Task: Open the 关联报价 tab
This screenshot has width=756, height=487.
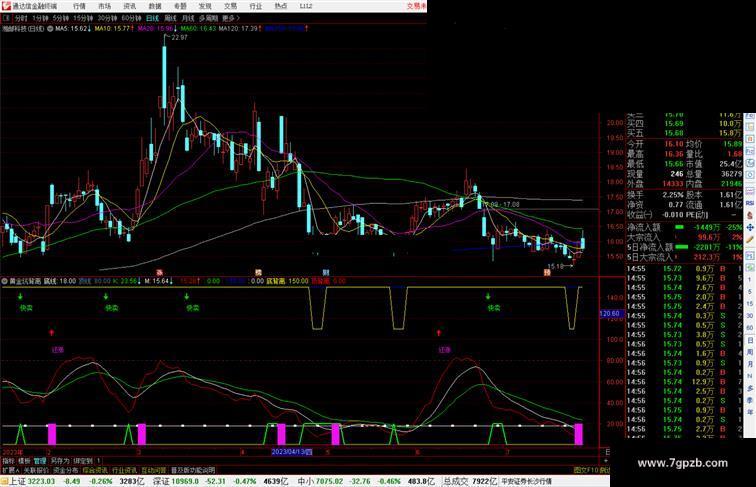Action: click(36, 470)
